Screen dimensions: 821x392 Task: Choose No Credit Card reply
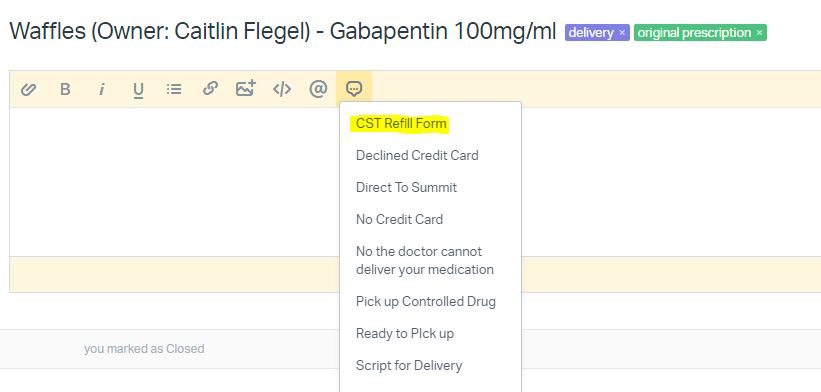coord(400,219)
